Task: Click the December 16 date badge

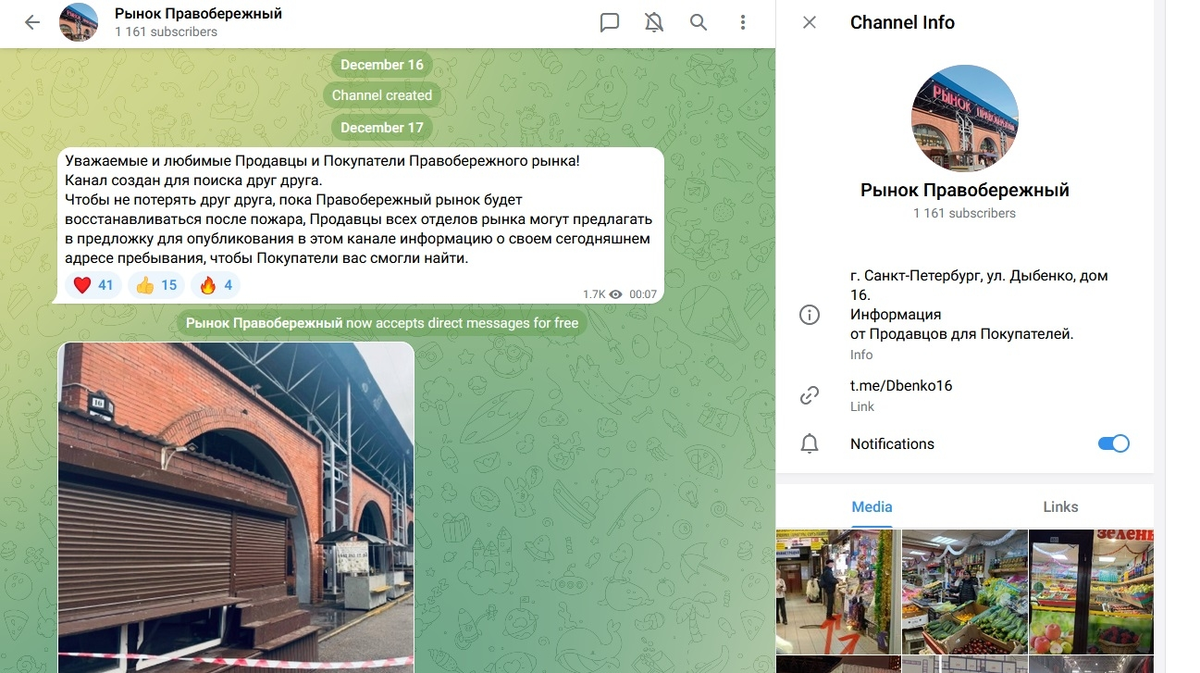Action: pos(382,65)
